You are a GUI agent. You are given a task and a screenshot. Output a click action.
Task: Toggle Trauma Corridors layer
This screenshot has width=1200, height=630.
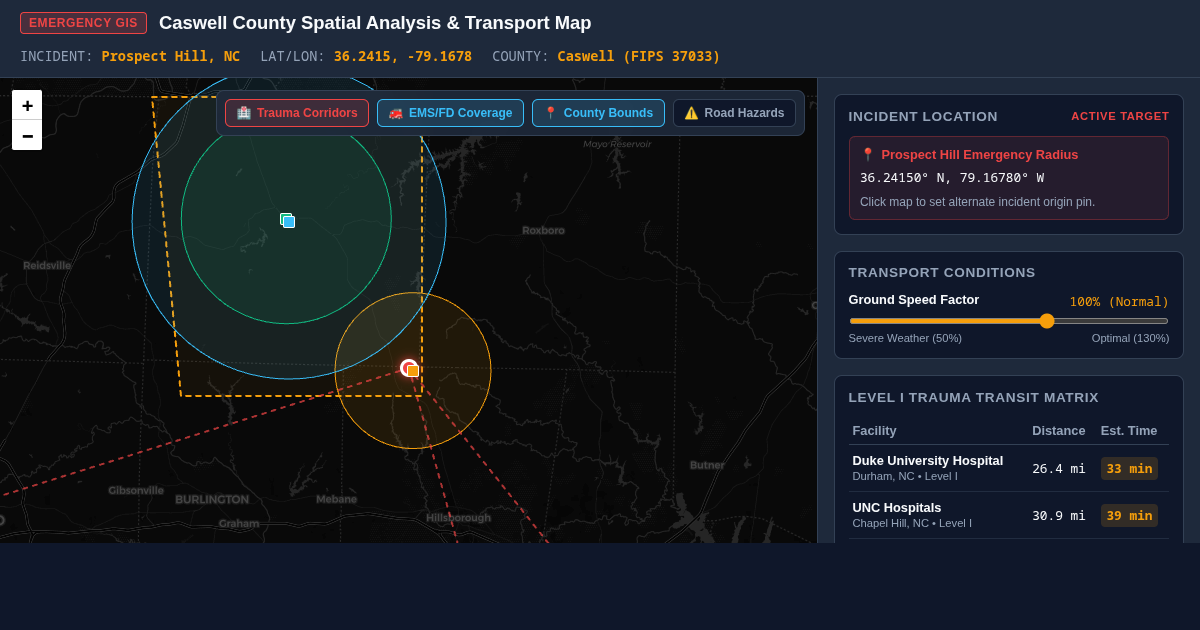(x=297, y=113)
